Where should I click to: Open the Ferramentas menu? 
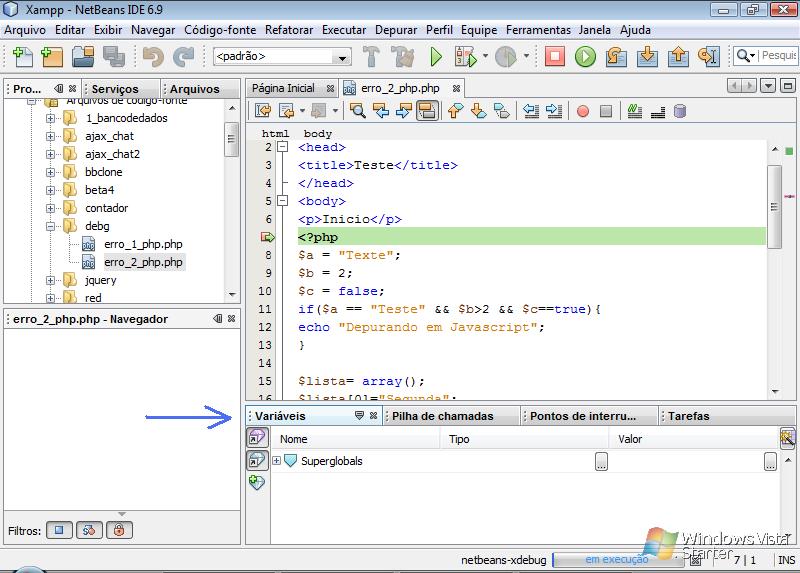(x=538, y=30)
